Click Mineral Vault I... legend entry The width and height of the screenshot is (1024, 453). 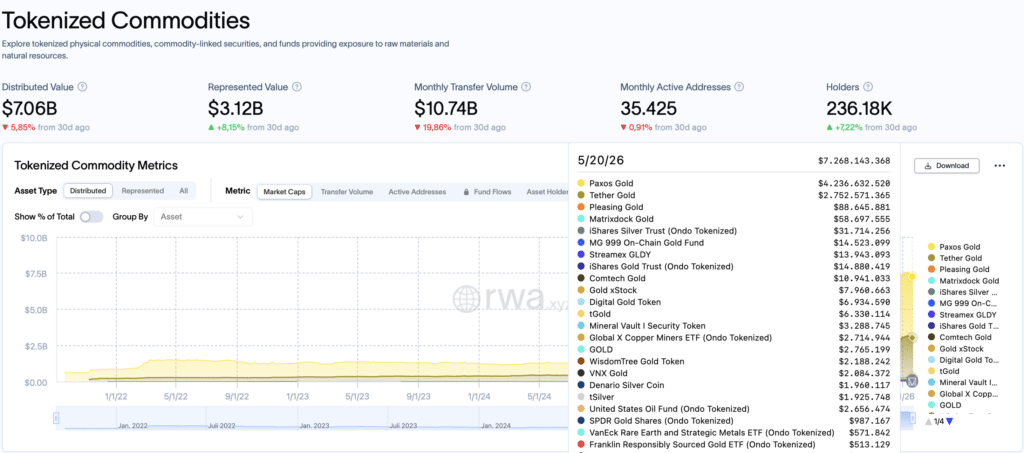963,383
